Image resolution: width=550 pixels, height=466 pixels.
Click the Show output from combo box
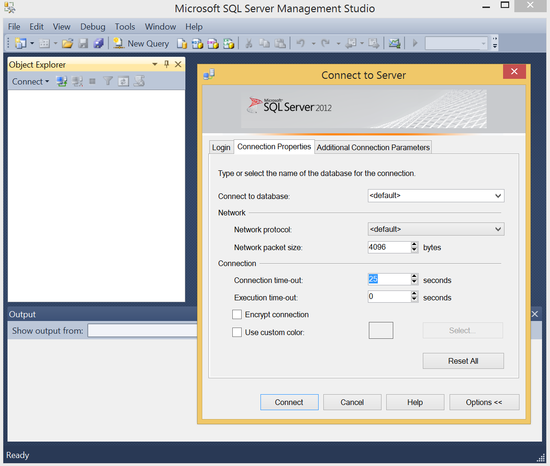(142, 330)
